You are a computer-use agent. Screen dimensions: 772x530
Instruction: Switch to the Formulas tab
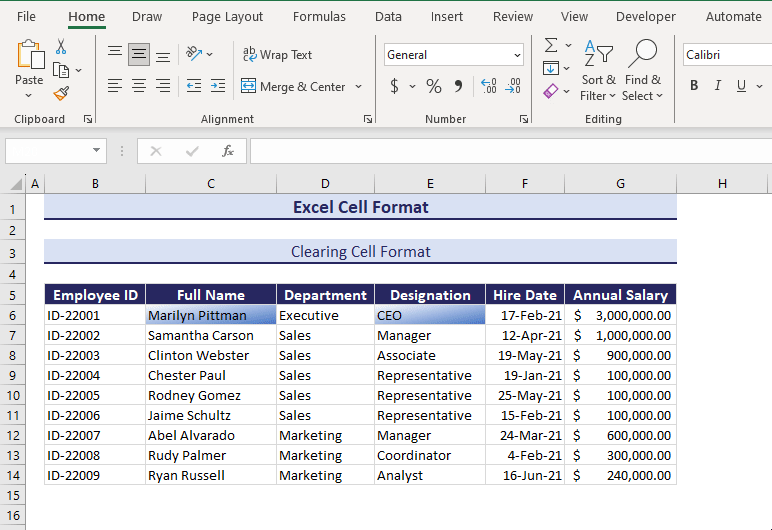(319, 16)
